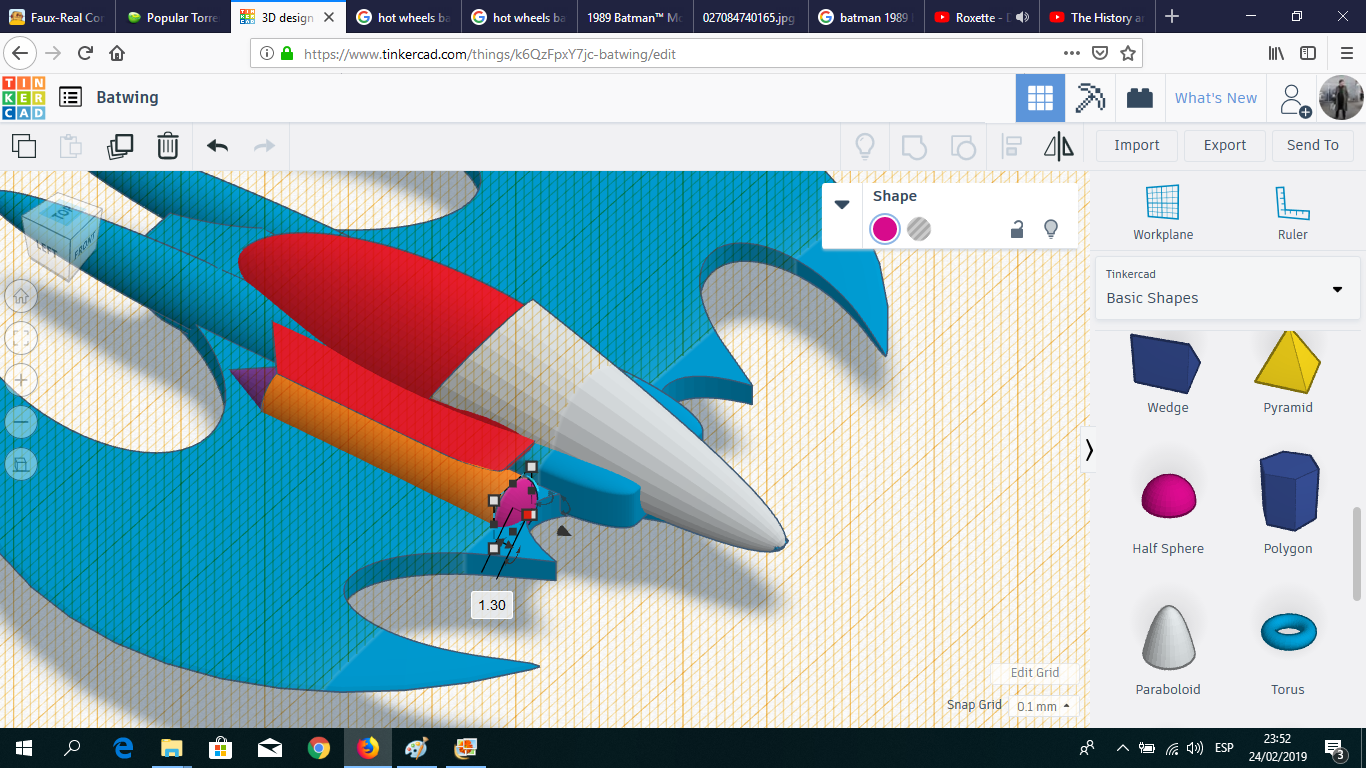Collapse the shapes panel with chevron
Viewport: 1366px width, 768px height.
pos(1089,451)
